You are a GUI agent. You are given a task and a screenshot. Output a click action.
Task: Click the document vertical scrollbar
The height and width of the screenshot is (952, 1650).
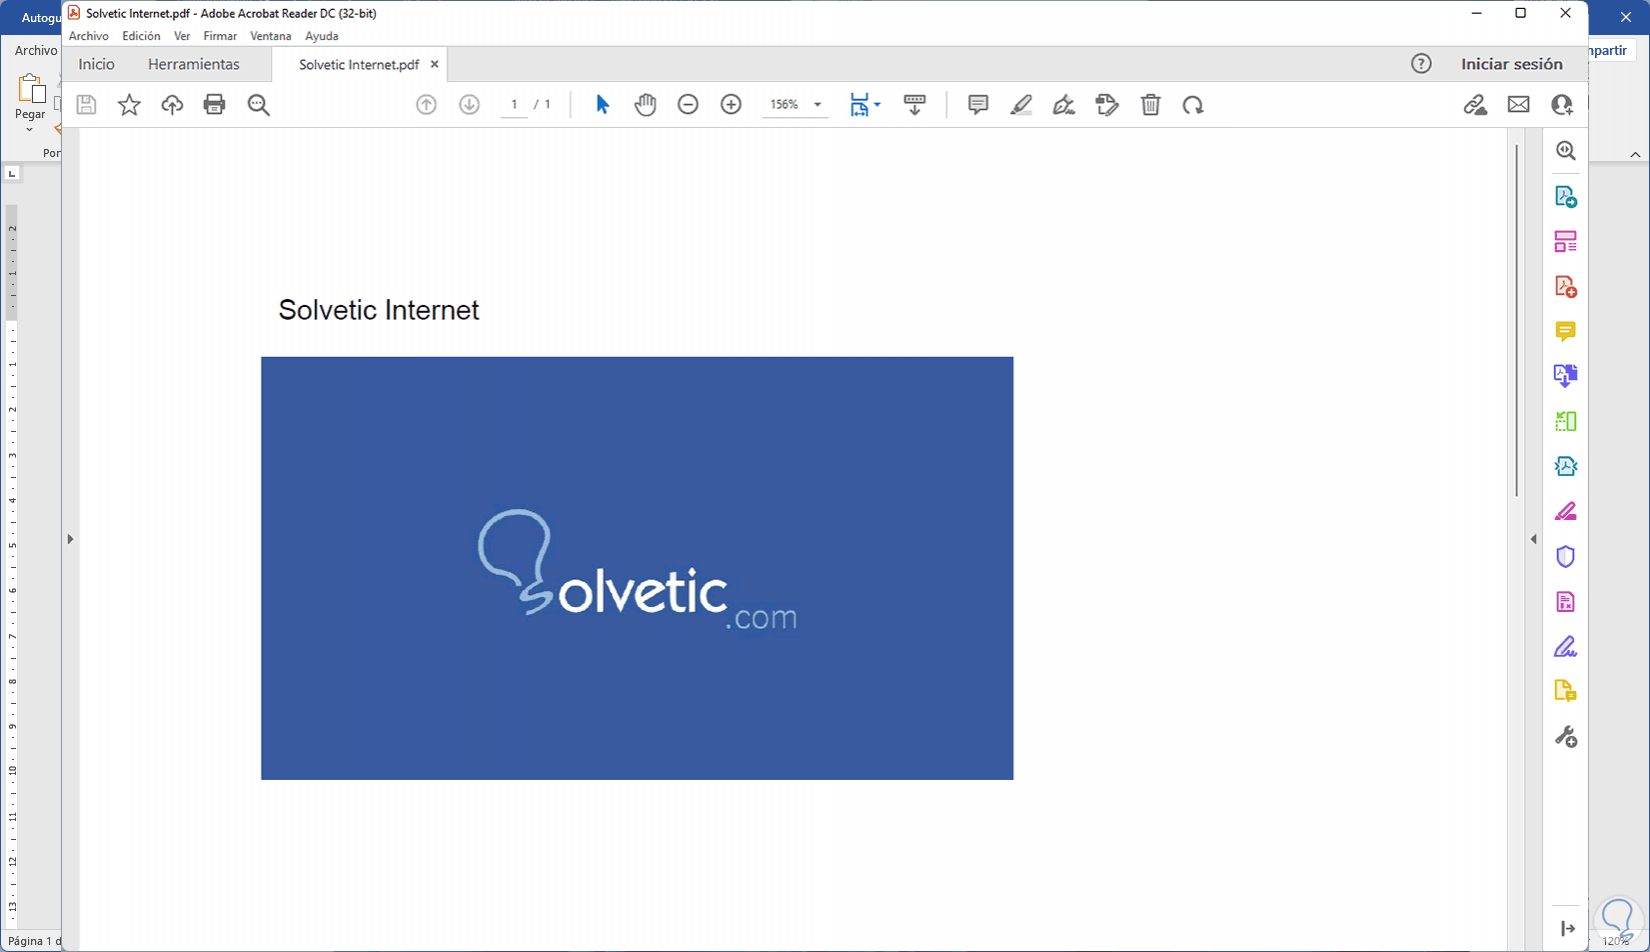click(1516, 320)
